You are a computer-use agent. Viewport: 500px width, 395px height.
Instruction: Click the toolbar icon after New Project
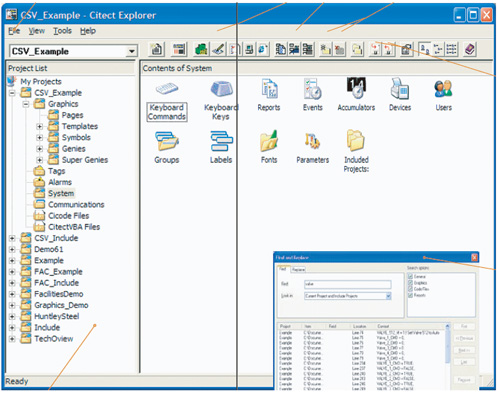click(x=179, y=50)
